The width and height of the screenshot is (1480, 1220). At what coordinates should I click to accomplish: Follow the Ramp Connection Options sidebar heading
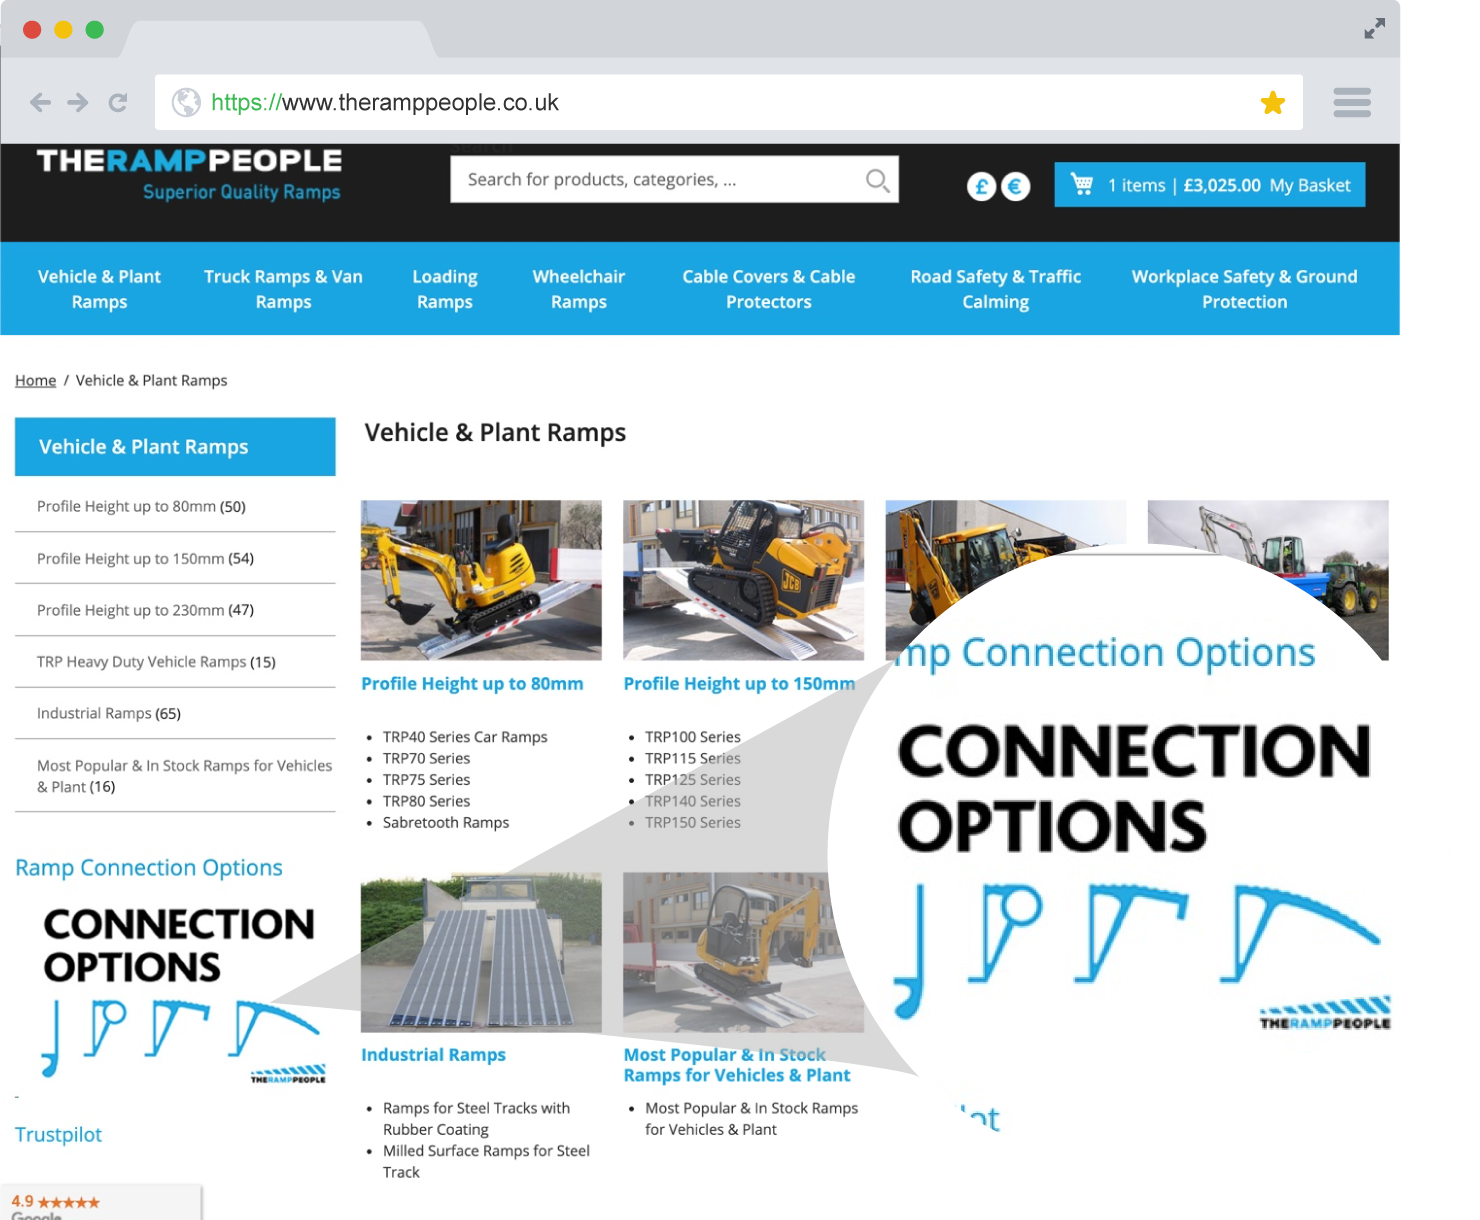pyautogui.click(x=149, y=868)
